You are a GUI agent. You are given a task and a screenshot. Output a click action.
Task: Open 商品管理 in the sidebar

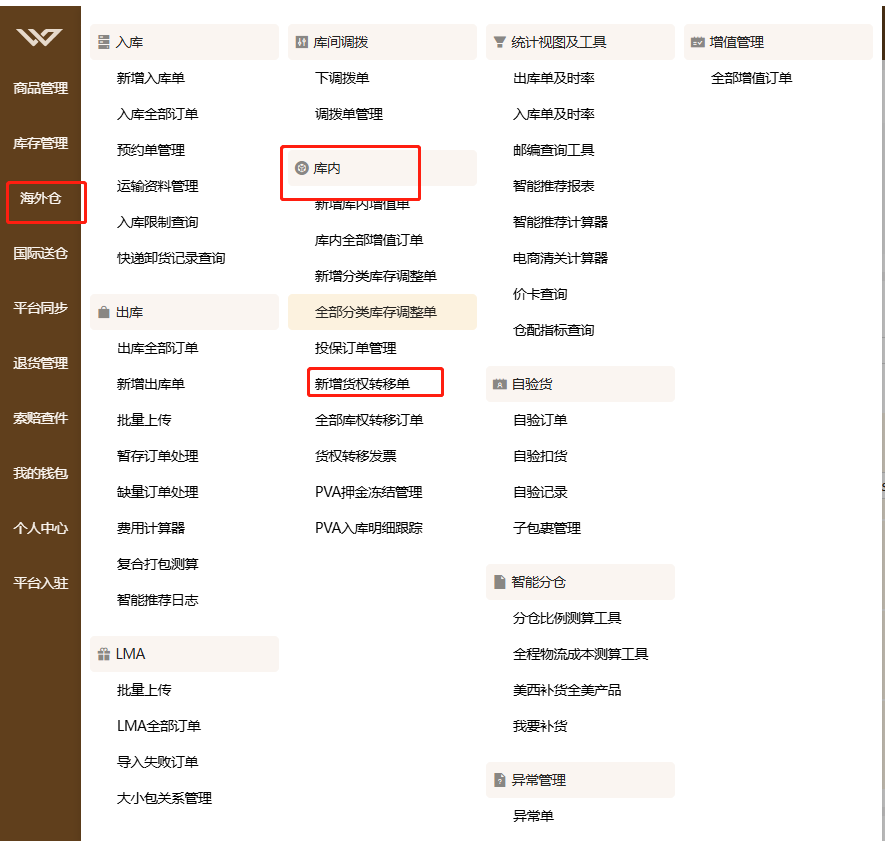tap(41, 89)
